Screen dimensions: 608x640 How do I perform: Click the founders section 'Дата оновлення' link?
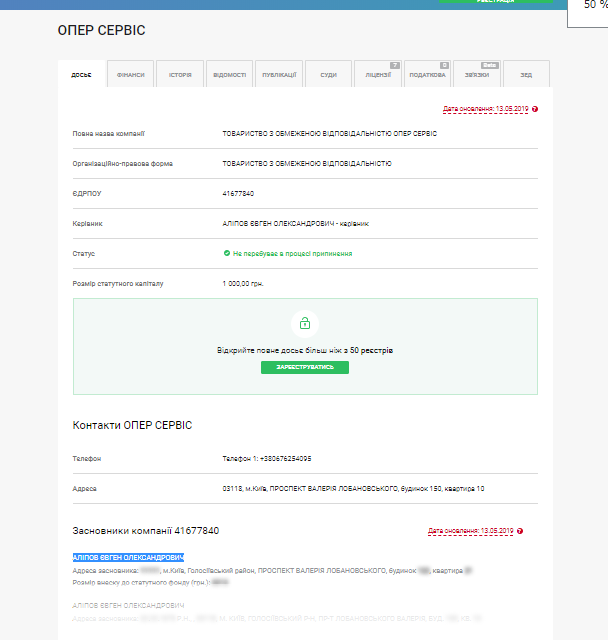[x=469, y=531]
